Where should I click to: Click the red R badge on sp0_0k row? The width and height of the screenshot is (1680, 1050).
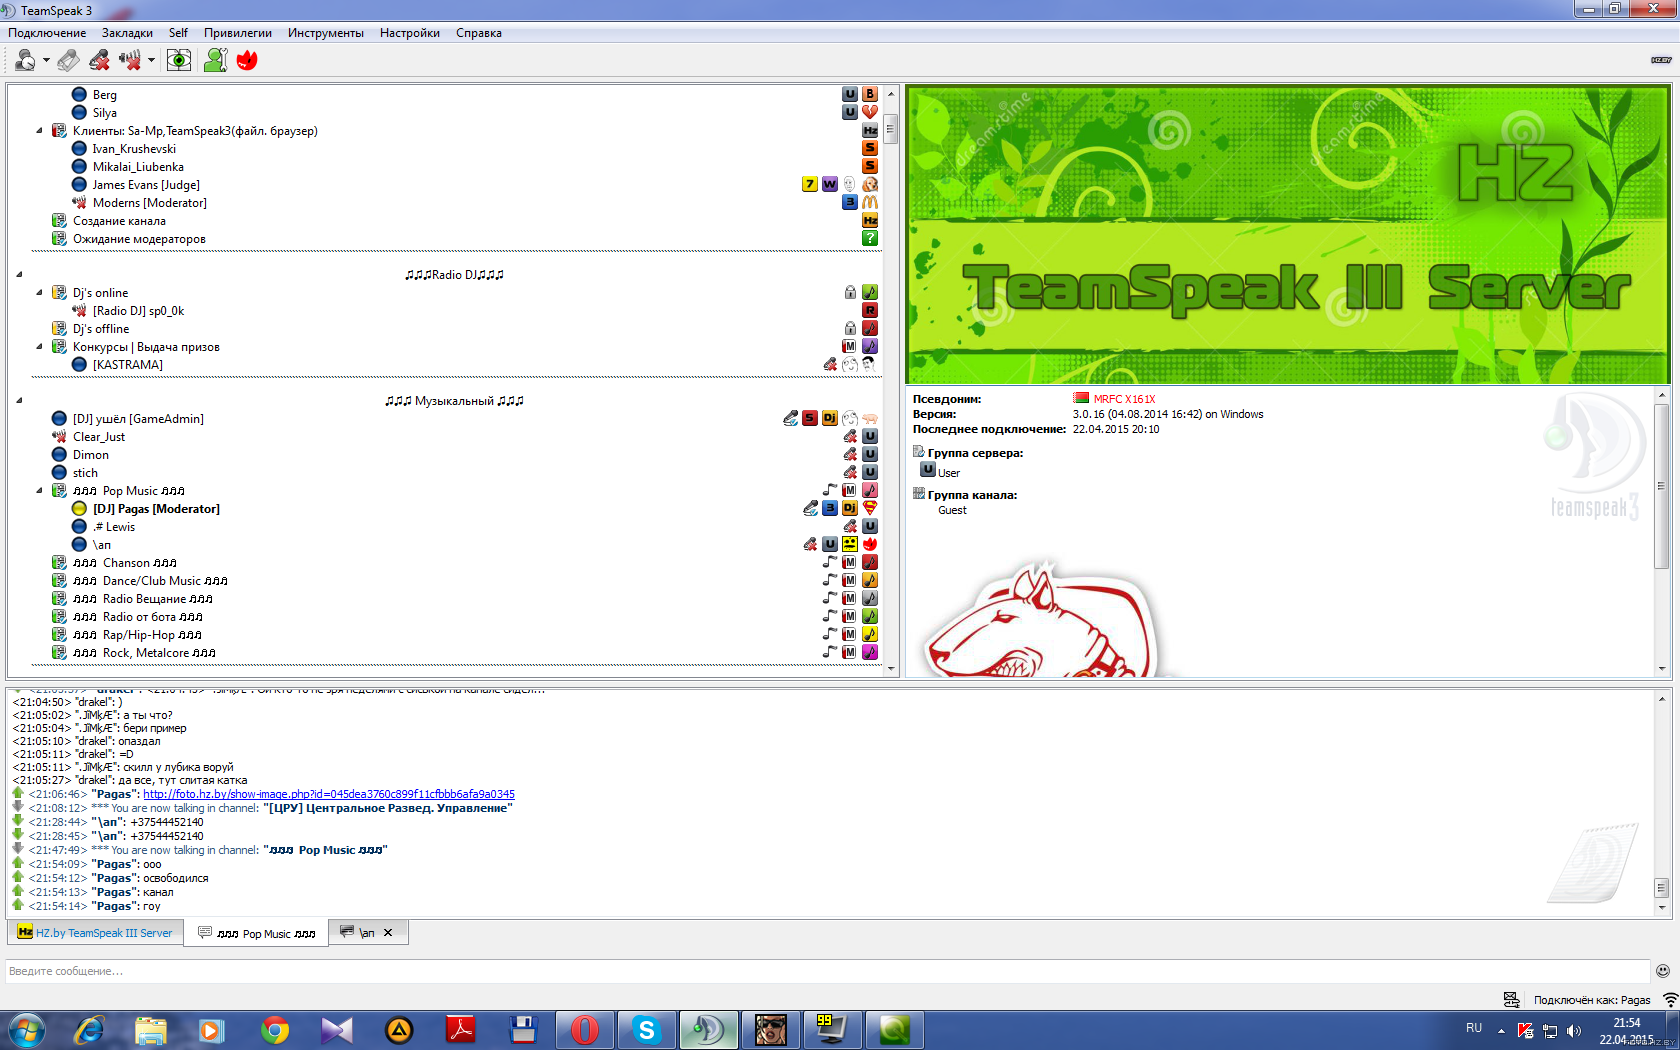(870, 310)
